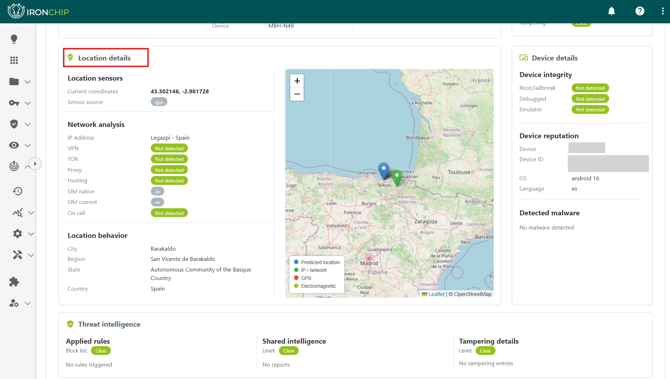
Task: Click the SIM native es badge
Action: pyautogui.click(x=157, y=191)
